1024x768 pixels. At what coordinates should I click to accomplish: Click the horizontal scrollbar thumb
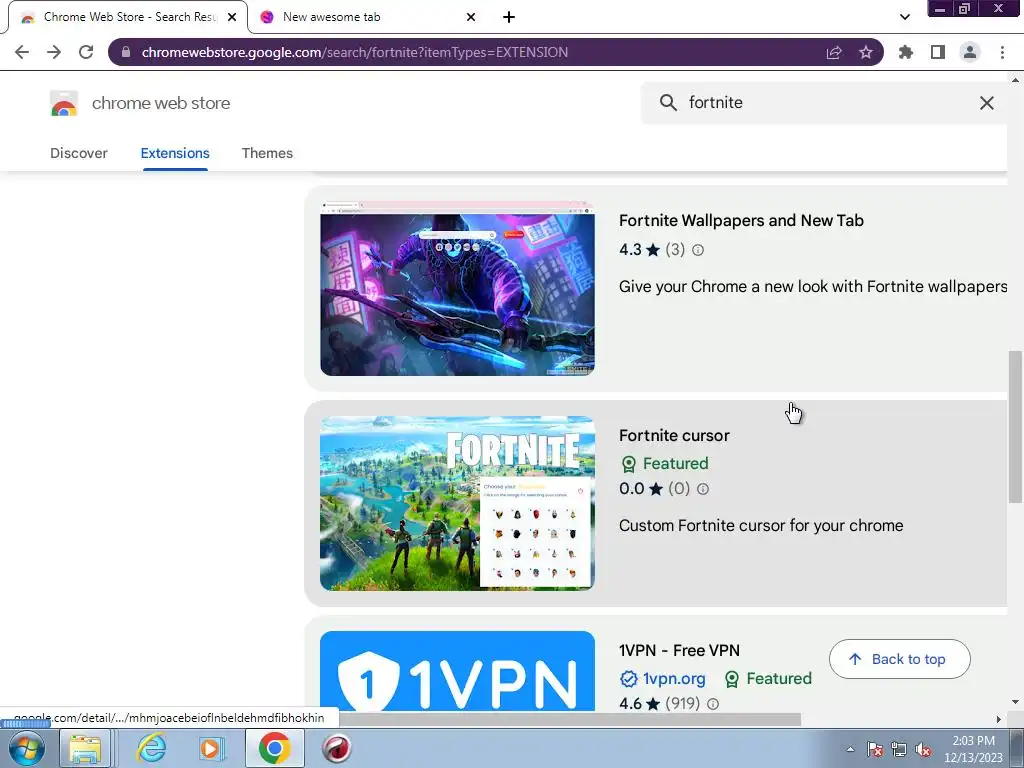[569, 720]
